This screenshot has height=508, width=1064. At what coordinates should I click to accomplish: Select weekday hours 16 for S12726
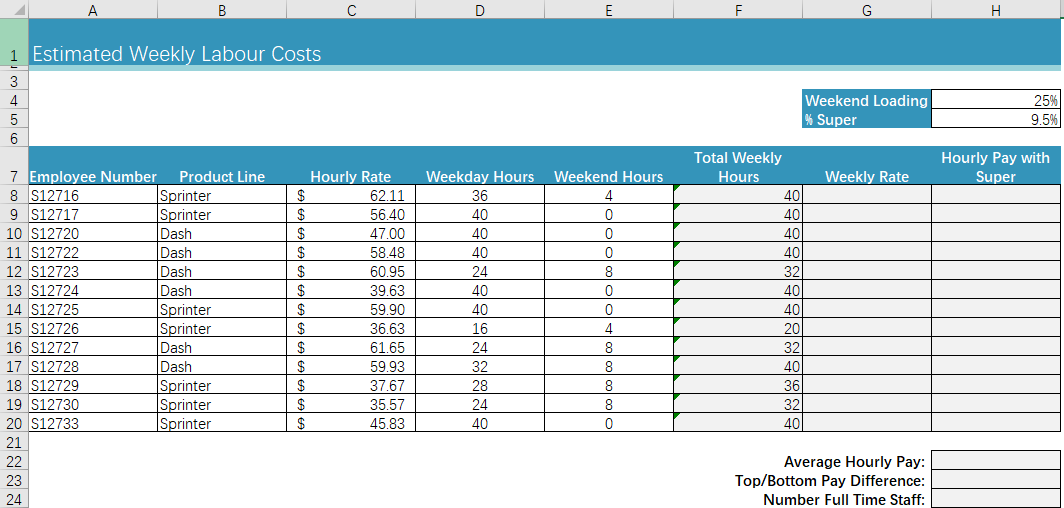tap(480, 328)
